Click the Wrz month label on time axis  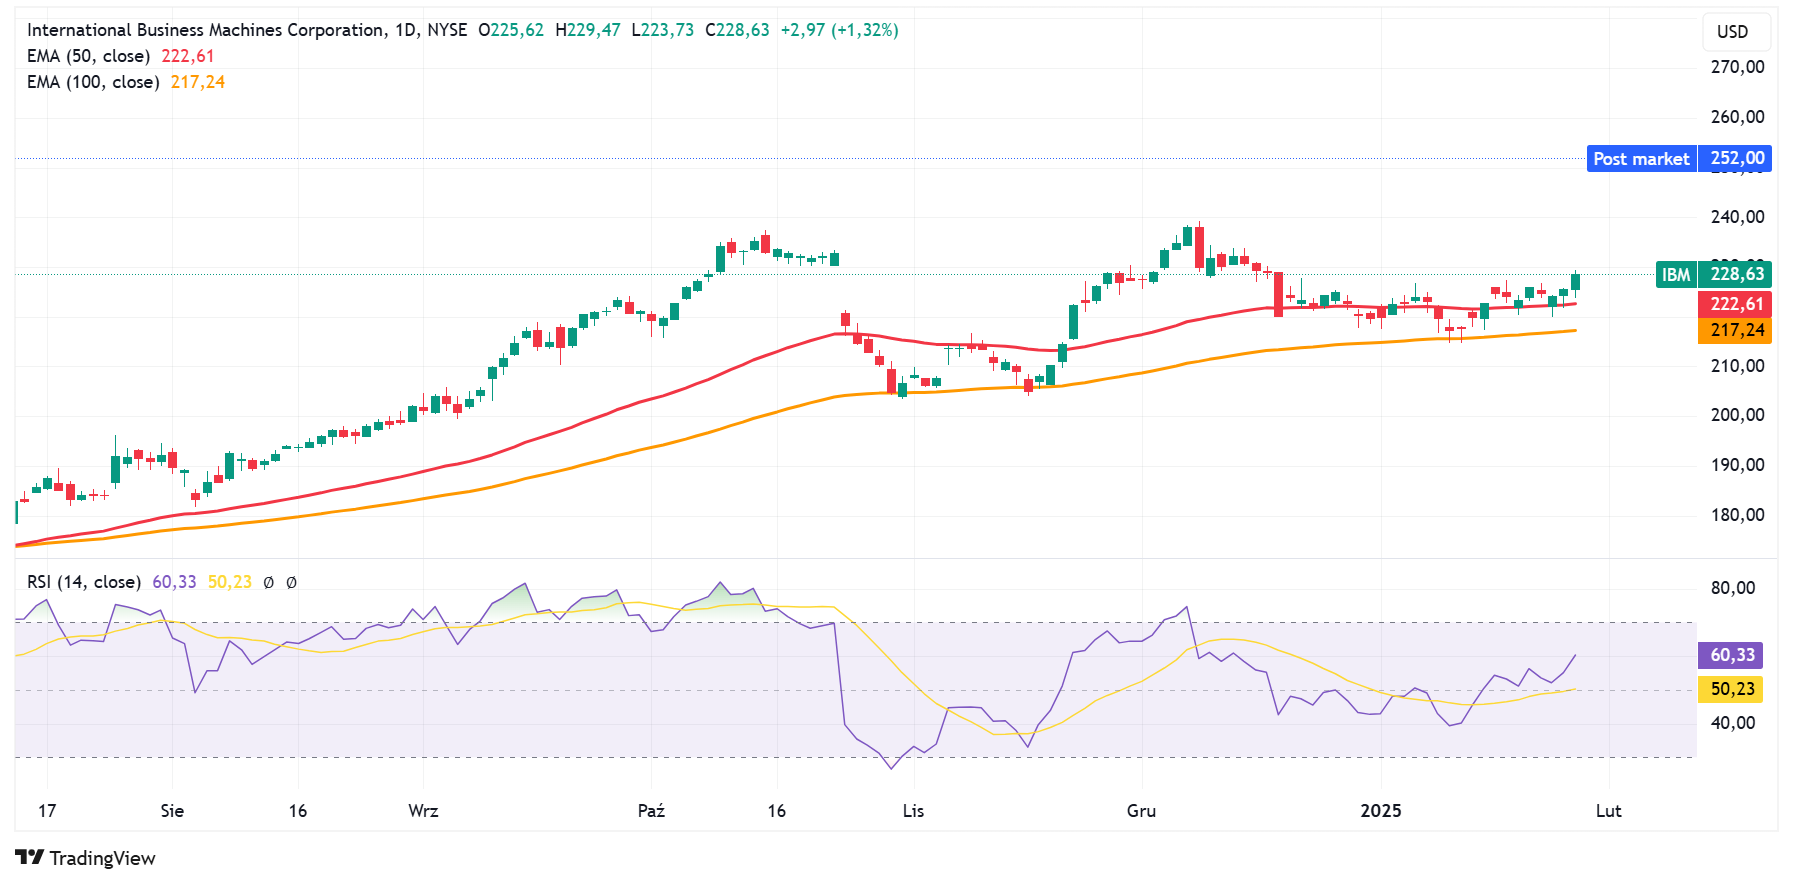[423, 811]
